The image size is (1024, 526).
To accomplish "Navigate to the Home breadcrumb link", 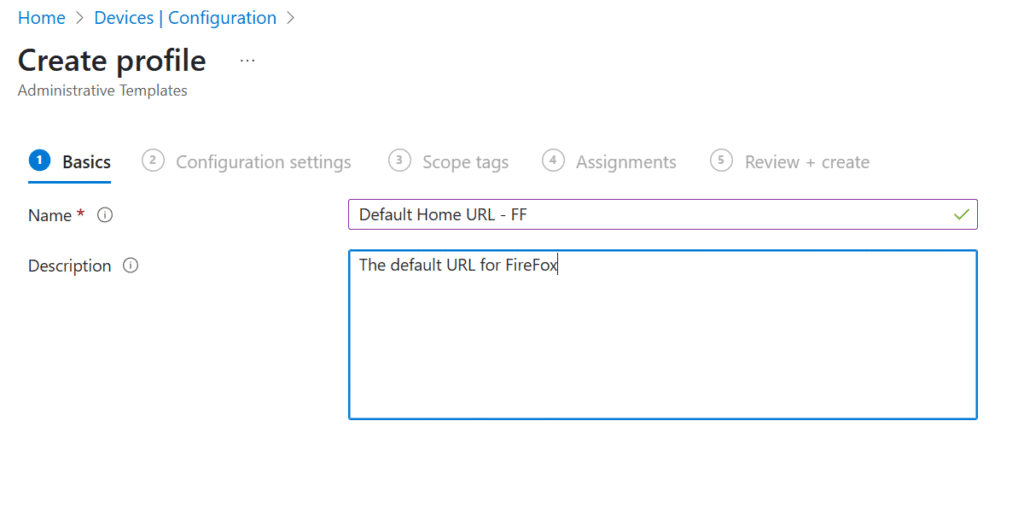I will tap(41, 18).
